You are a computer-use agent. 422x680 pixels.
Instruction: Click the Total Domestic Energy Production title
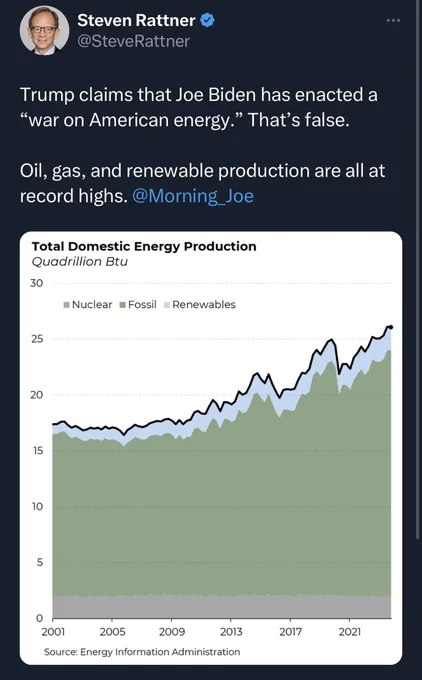pyautogui.click(x=144, y=246)
